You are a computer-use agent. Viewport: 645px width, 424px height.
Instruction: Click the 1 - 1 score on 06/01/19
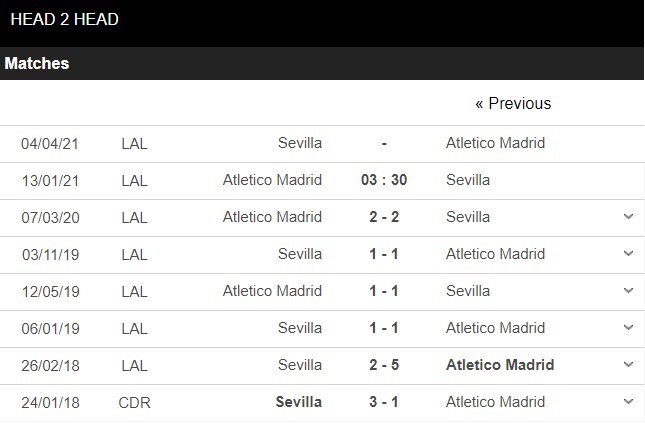[x=384, y=328]
